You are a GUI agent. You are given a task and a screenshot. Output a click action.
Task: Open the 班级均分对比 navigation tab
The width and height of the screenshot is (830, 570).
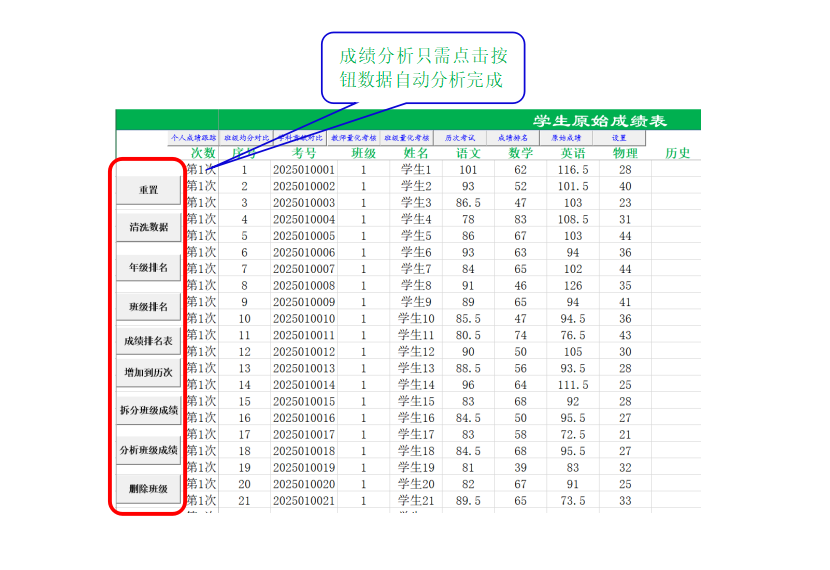[x=246, y=138]
